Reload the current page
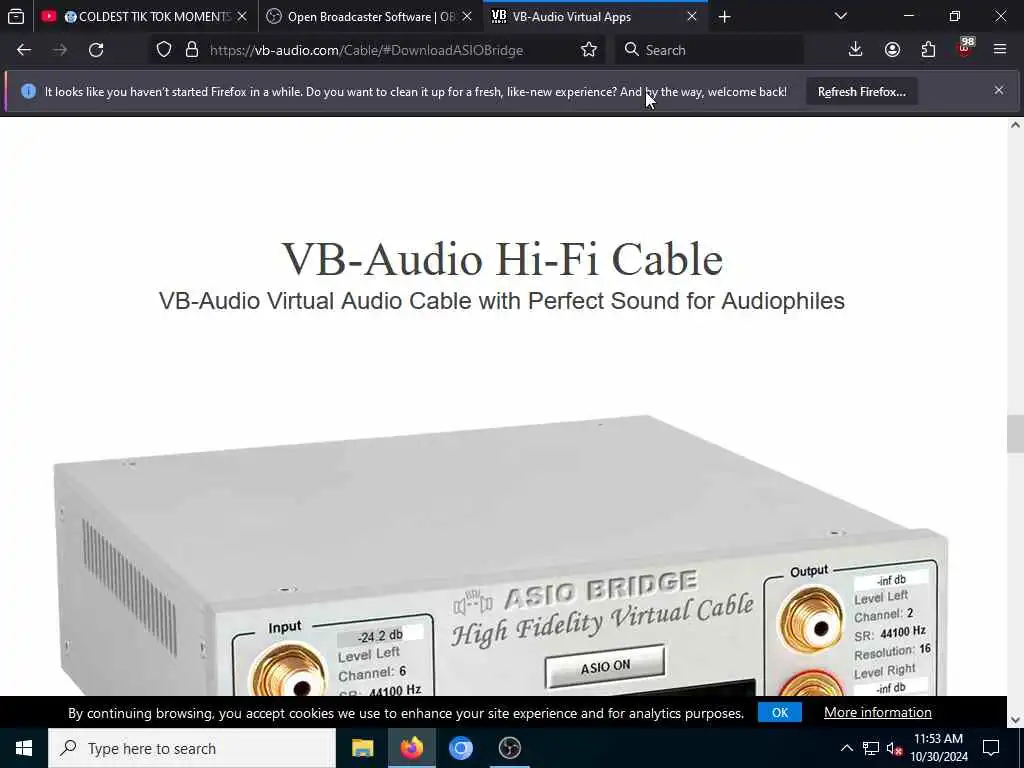The width and height of the screenshot is (1024, 768). pyautogui.click(x=96, y=50)
